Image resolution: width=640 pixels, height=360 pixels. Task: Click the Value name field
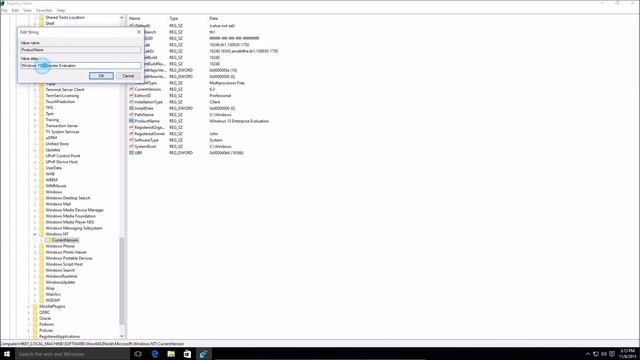coord(80,50)
